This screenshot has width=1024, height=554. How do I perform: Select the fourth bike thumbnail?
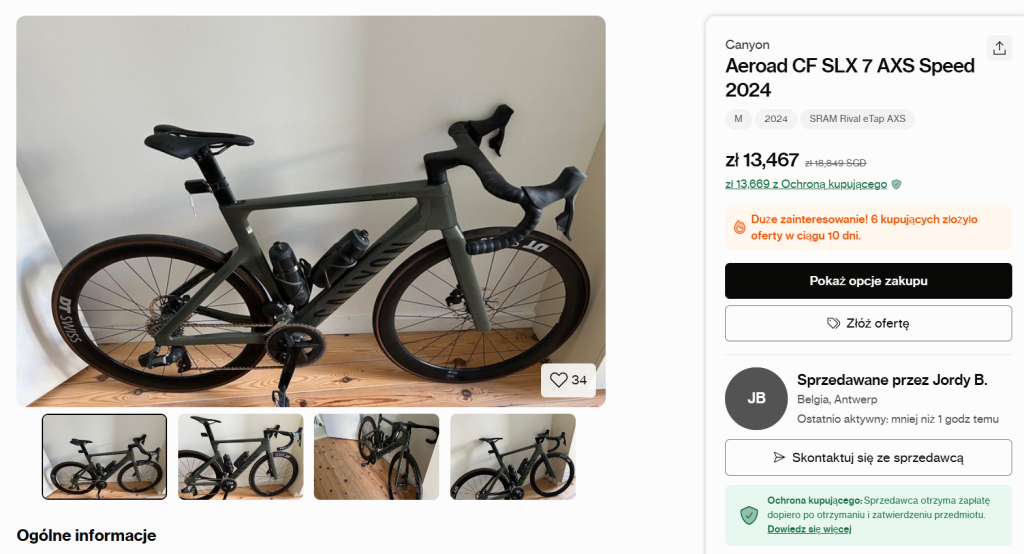512,456
